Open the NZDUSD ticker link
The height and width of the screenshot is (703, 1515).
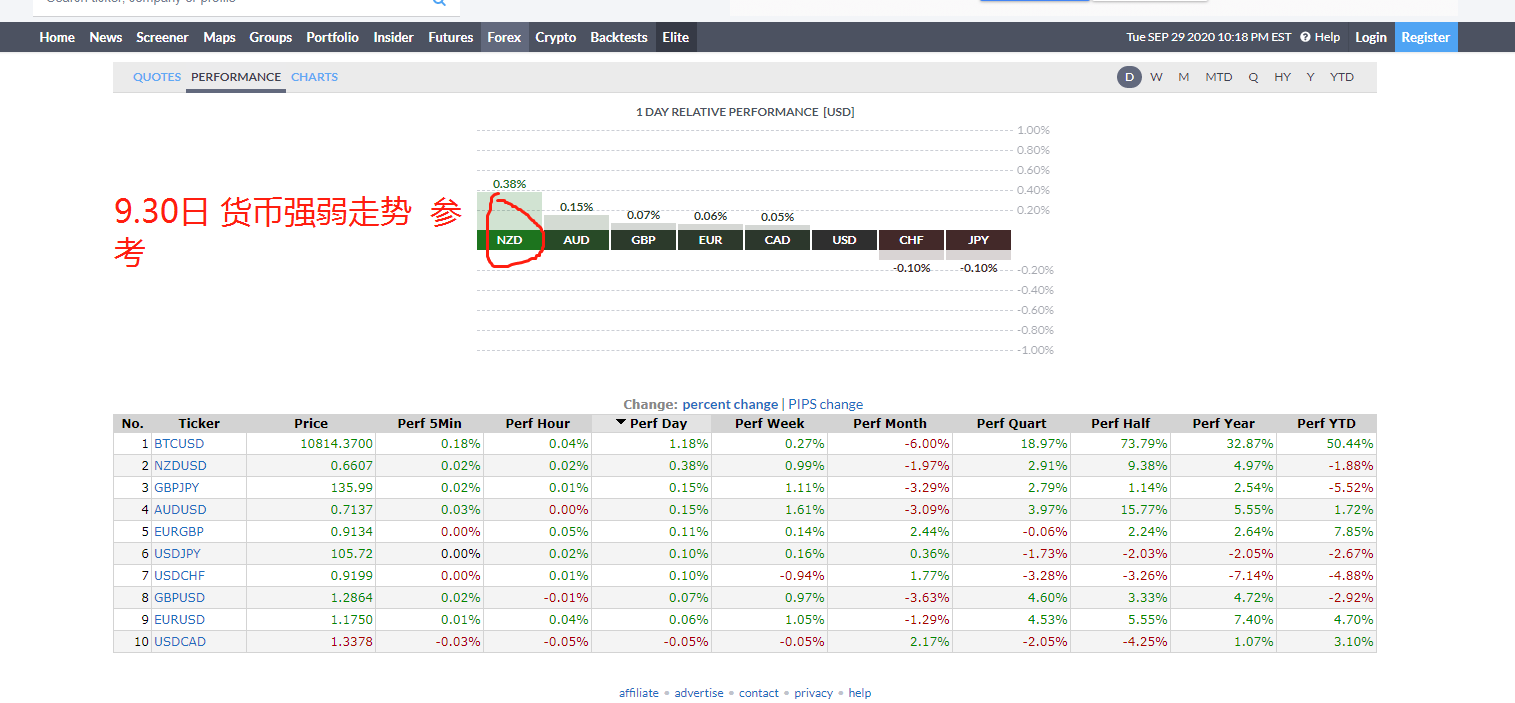(180, 465)
